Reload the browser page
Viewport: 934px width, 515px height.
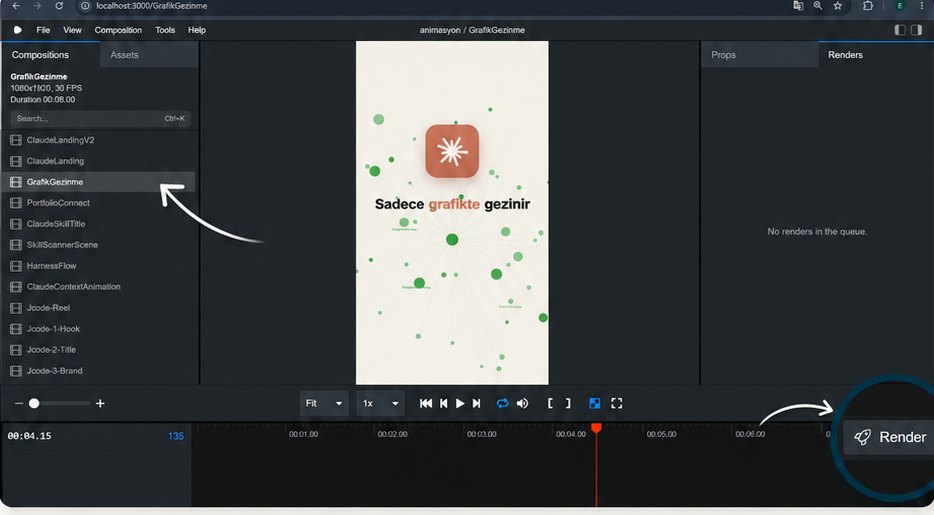[x=59, y=5]
